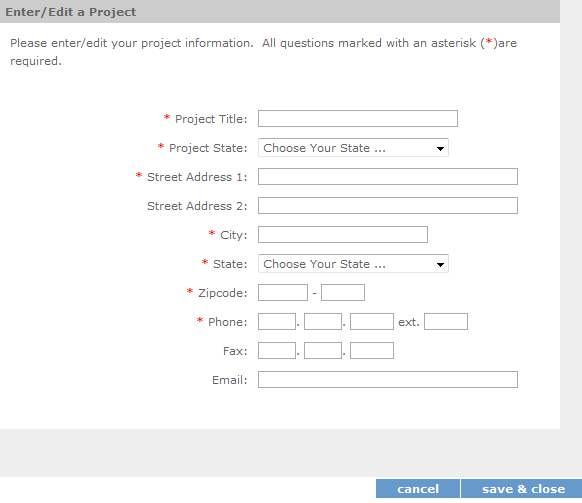The width and height of the screenshot is (582, 503).
Task: Click the middle Fax number box
Action: [323, 350]
